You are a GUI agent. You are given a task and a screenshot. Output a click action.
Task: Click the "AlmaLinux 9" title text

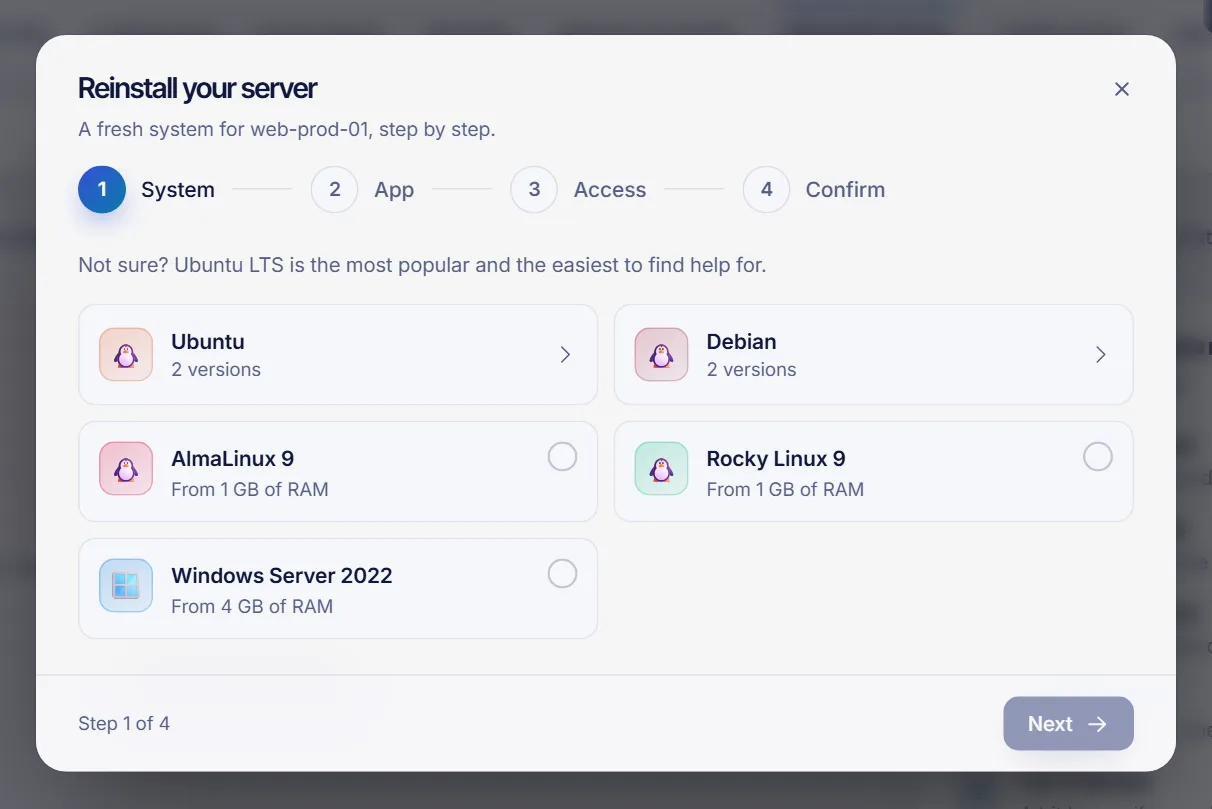[x=232, y=459]
